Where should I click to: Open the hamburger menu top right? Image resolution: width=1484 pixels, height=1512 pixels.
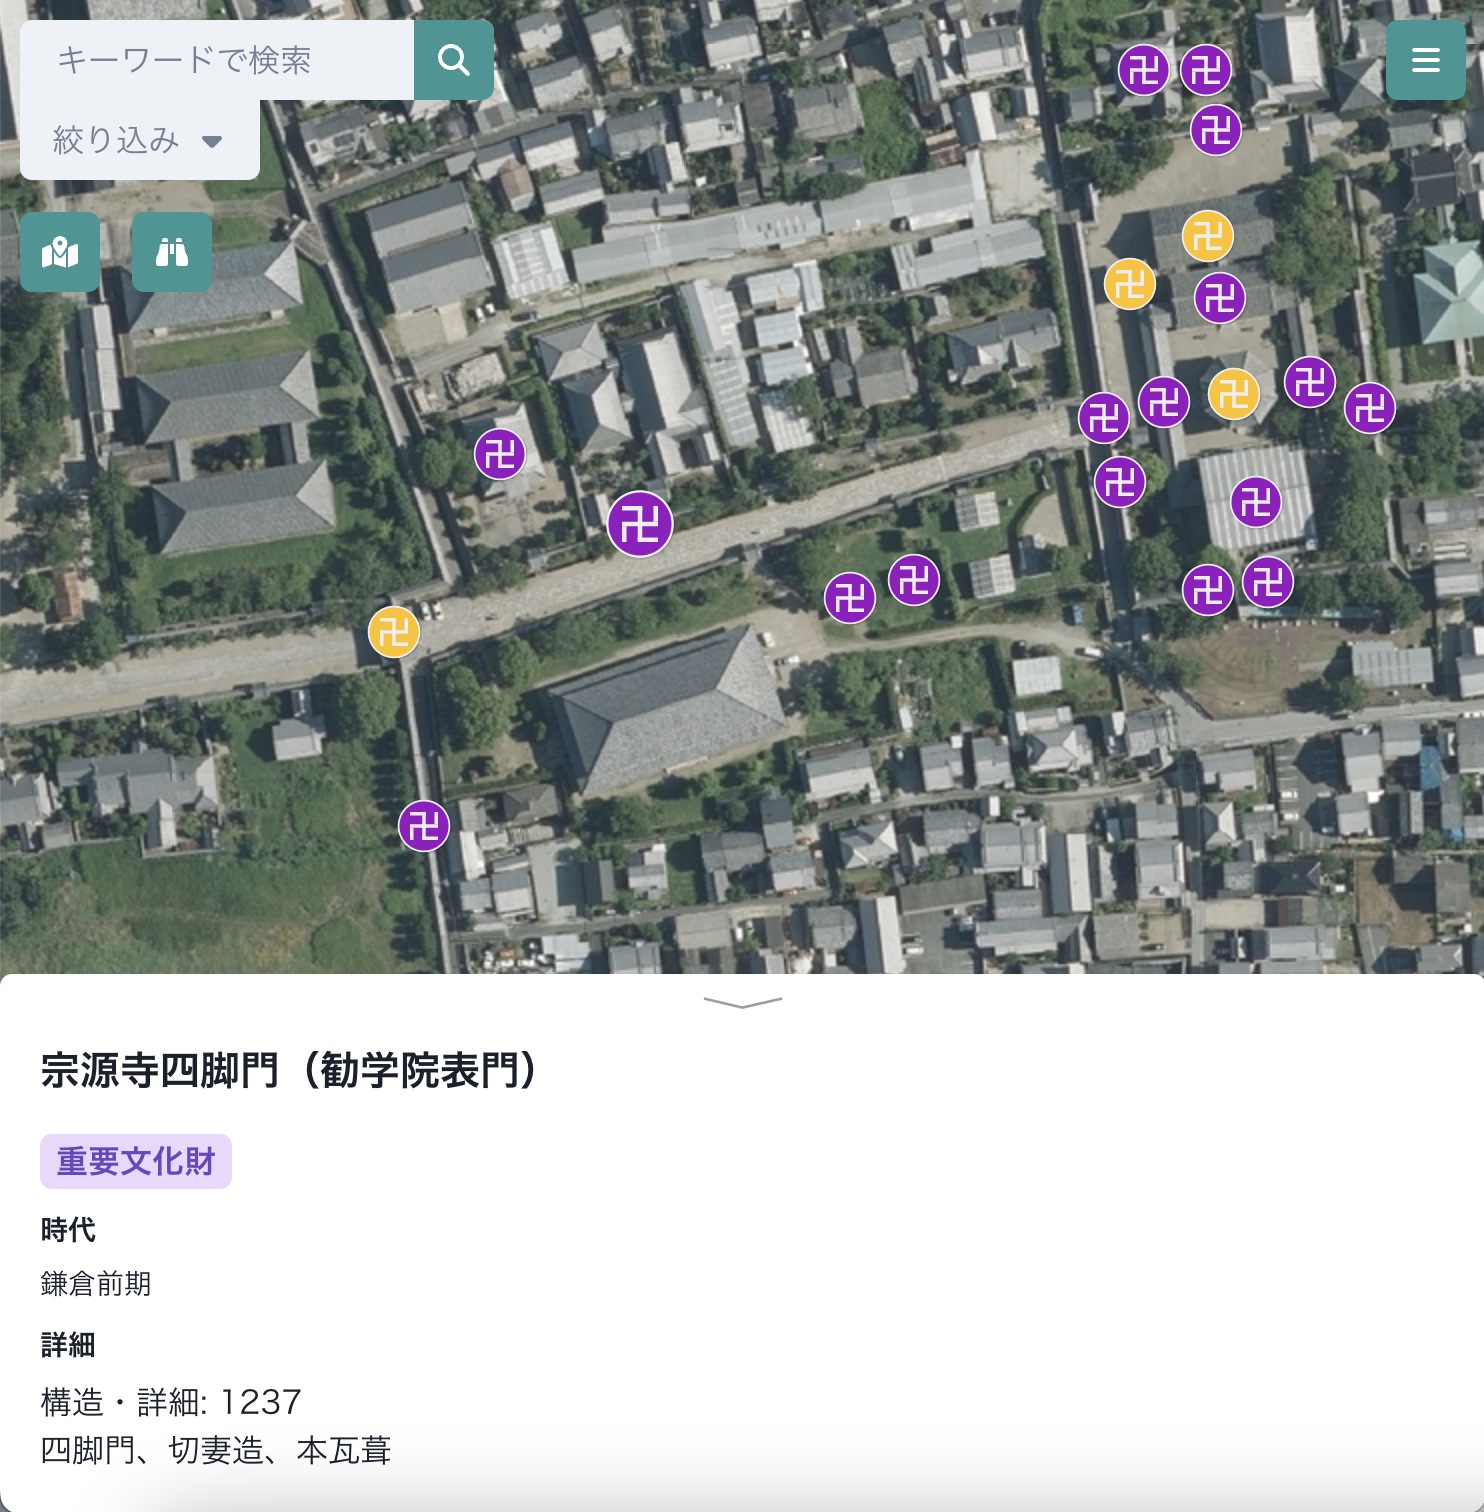[1426, 60]
